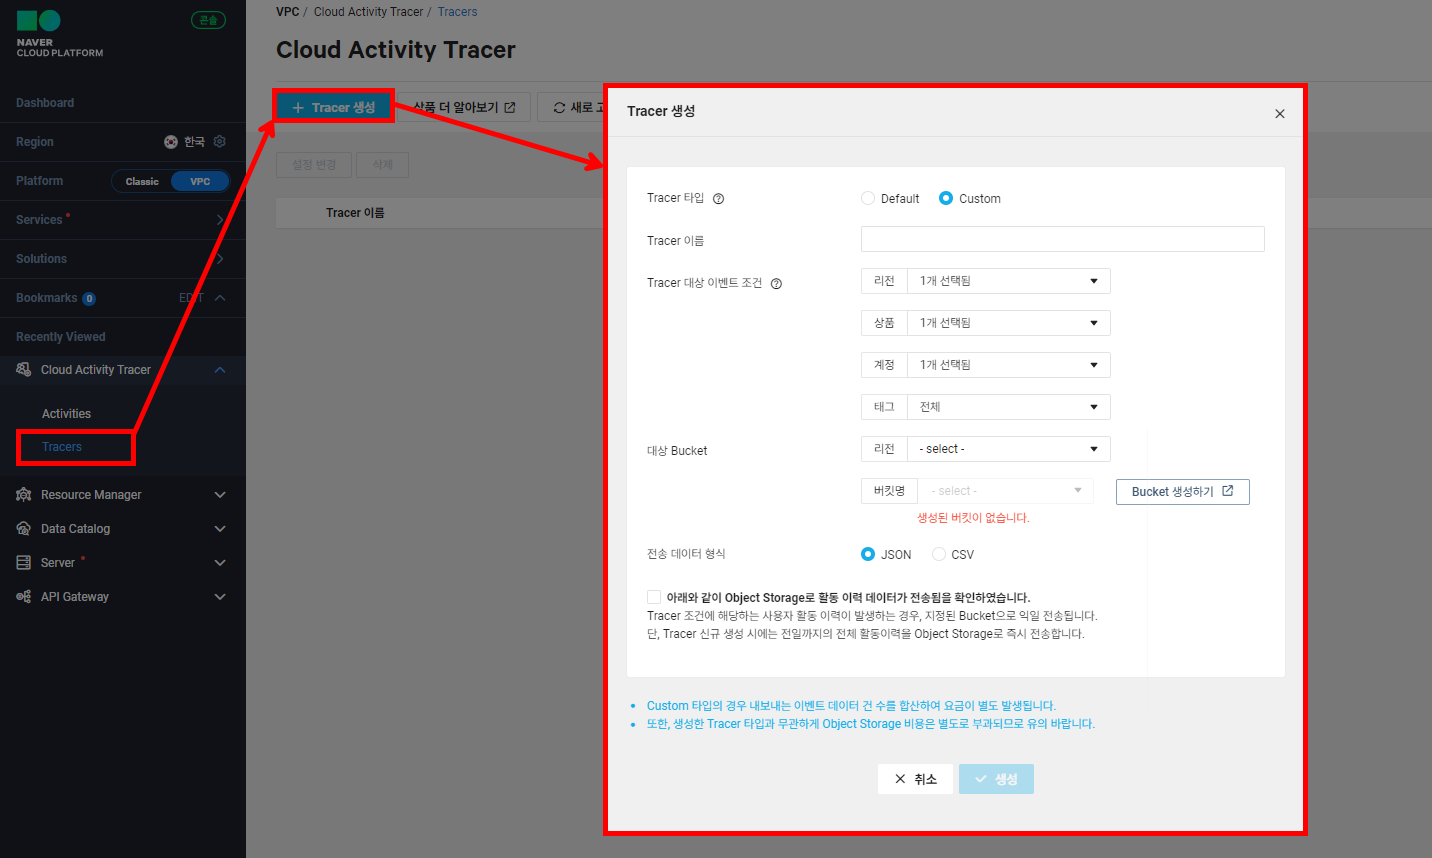The height and width of the screenshot is (858, 1432).
Task: Open Region settings gear icon
Action: [220, 142]
